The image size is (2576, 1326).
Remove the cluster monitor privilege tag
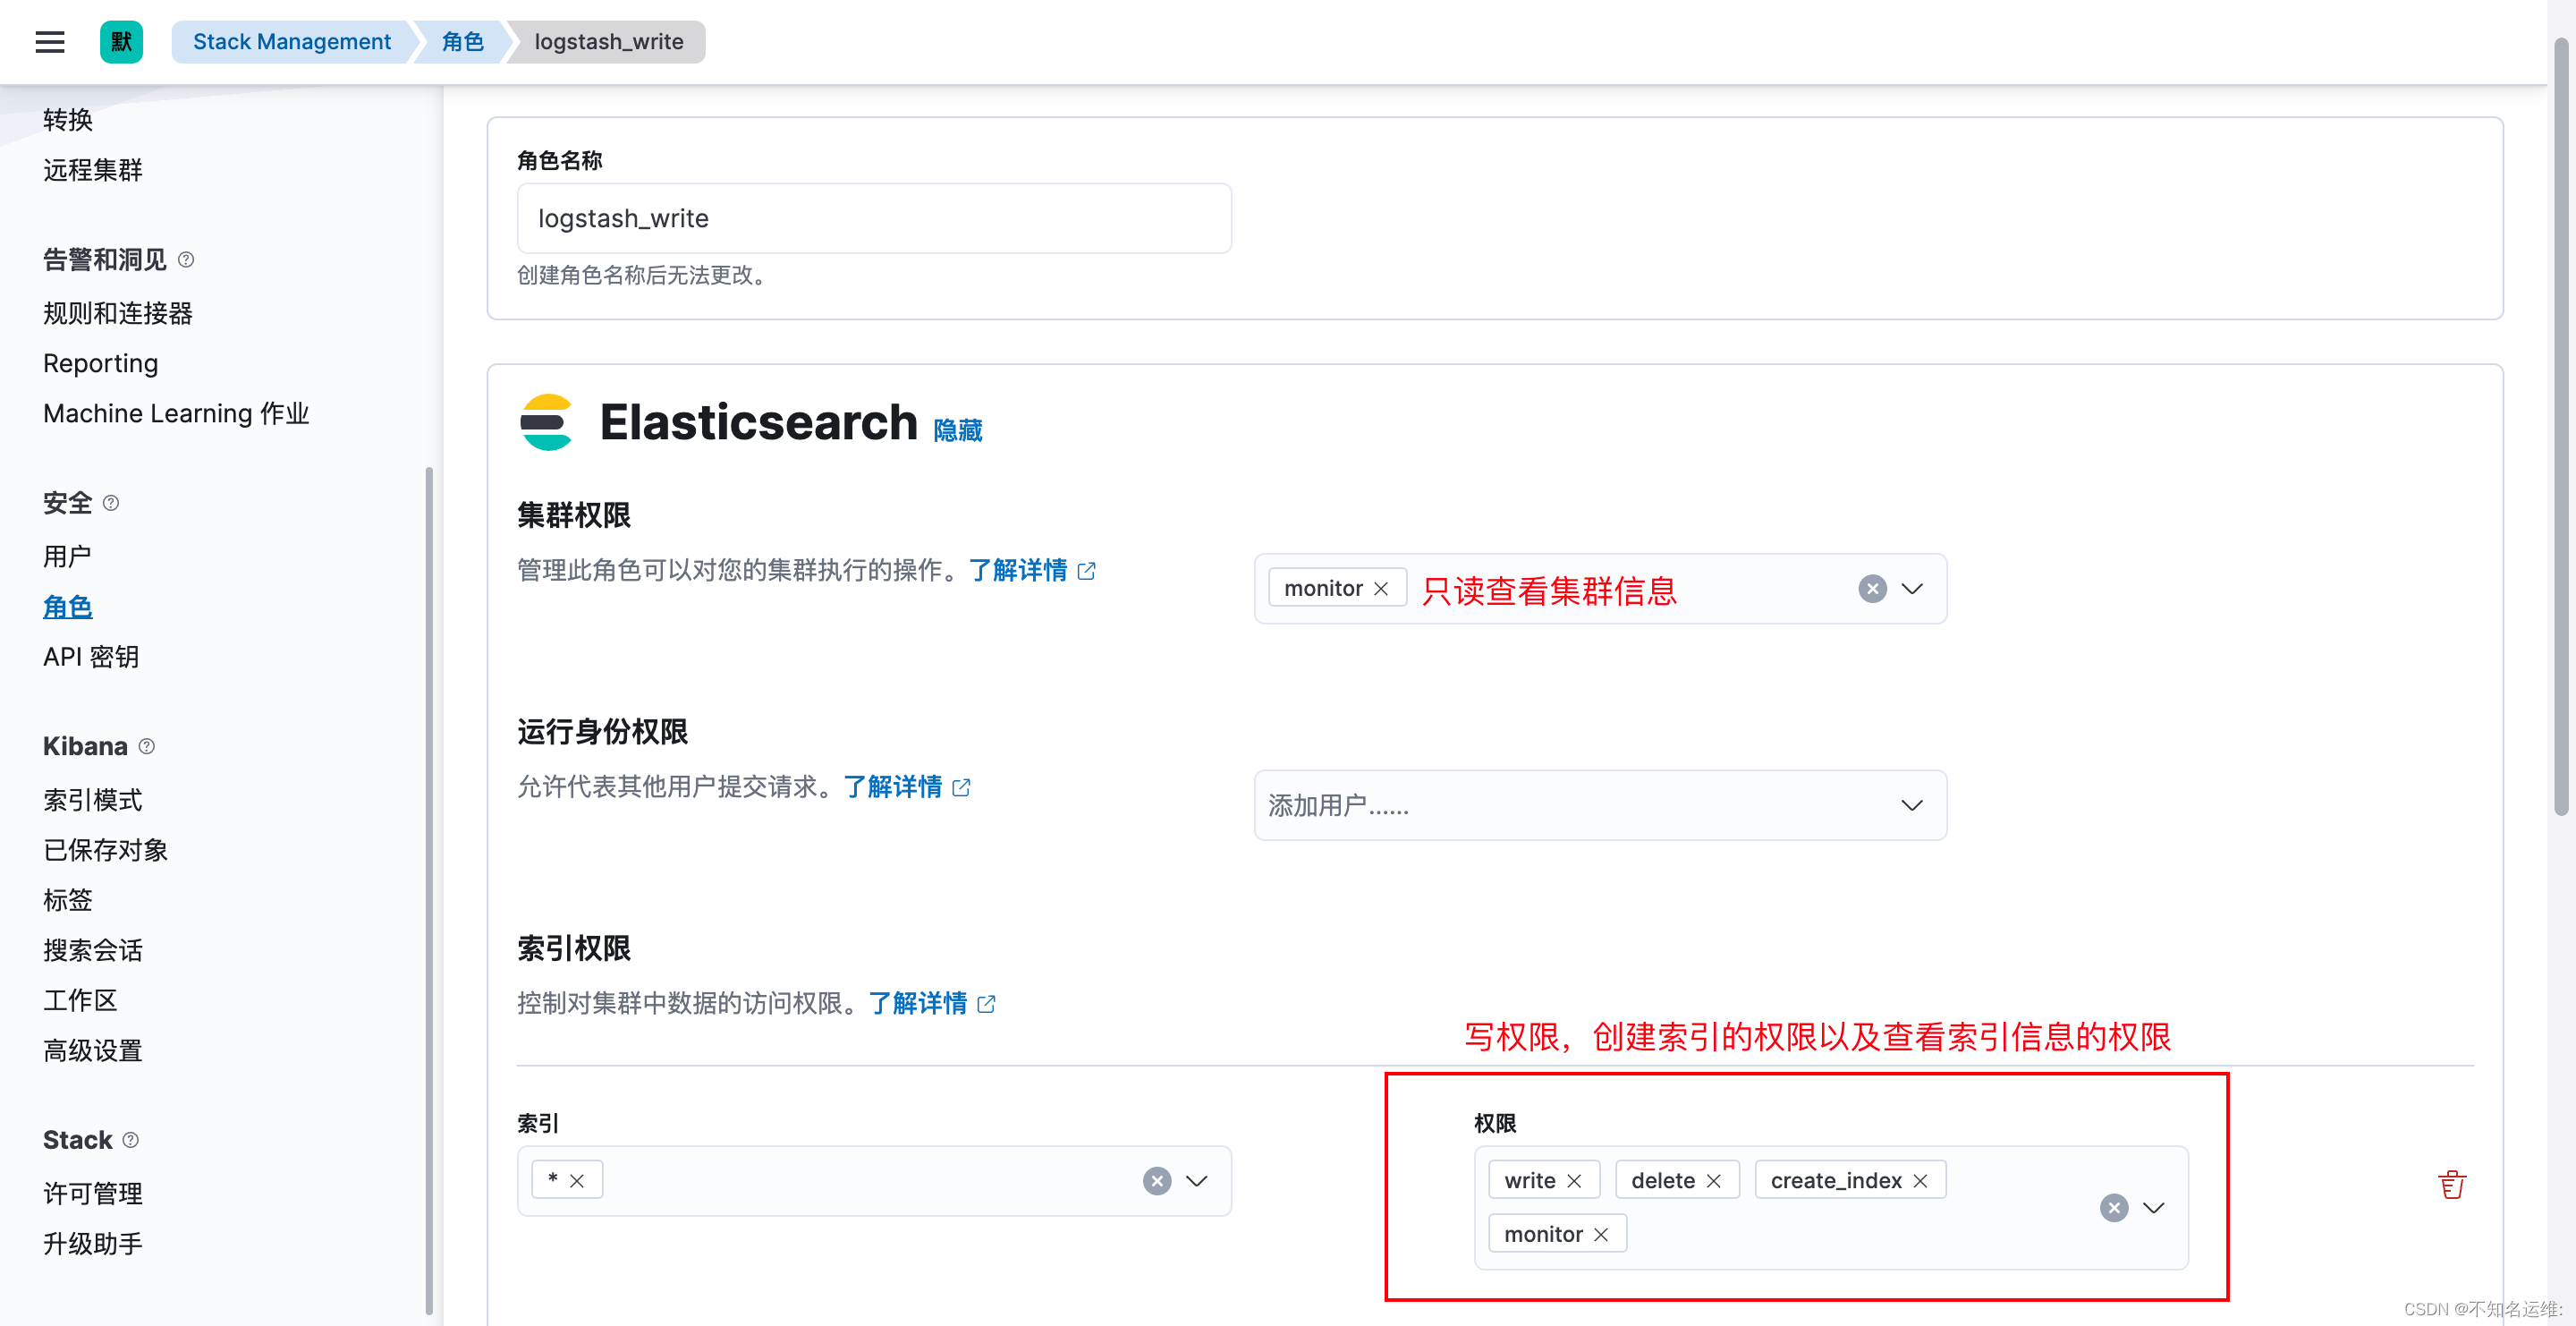click(x=1381, y=589)
